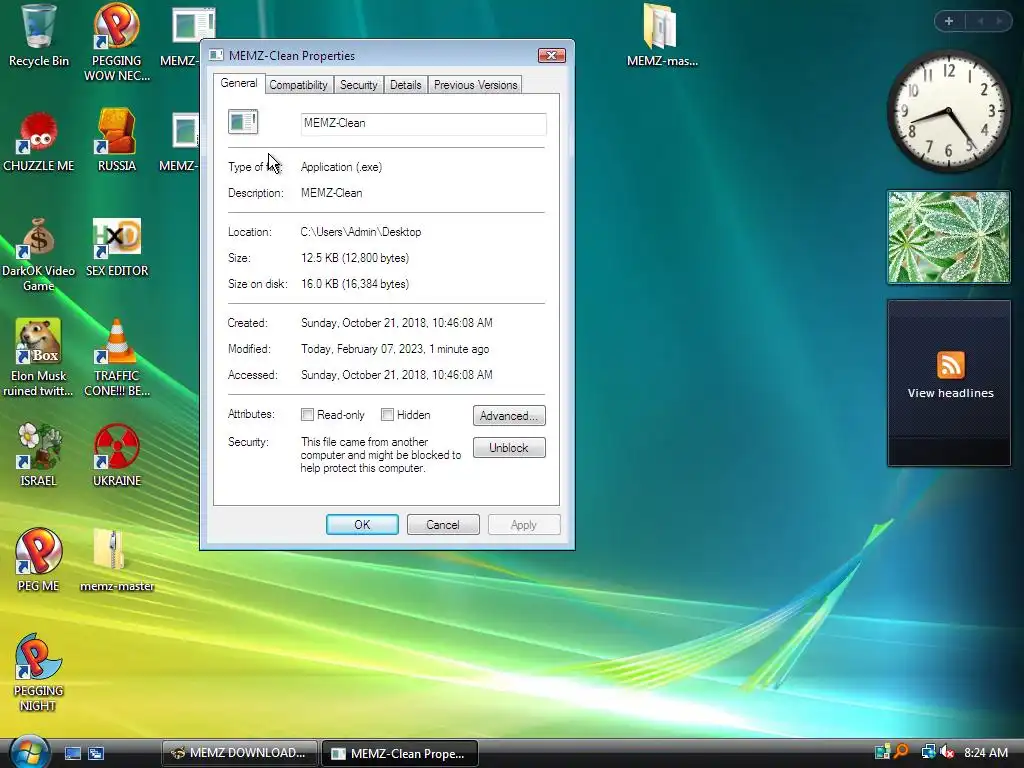The height and width of the screenshot is (768, 1024).
Task: Click the MEMZ-Clean file name field
Action: (x=423, y=123)
